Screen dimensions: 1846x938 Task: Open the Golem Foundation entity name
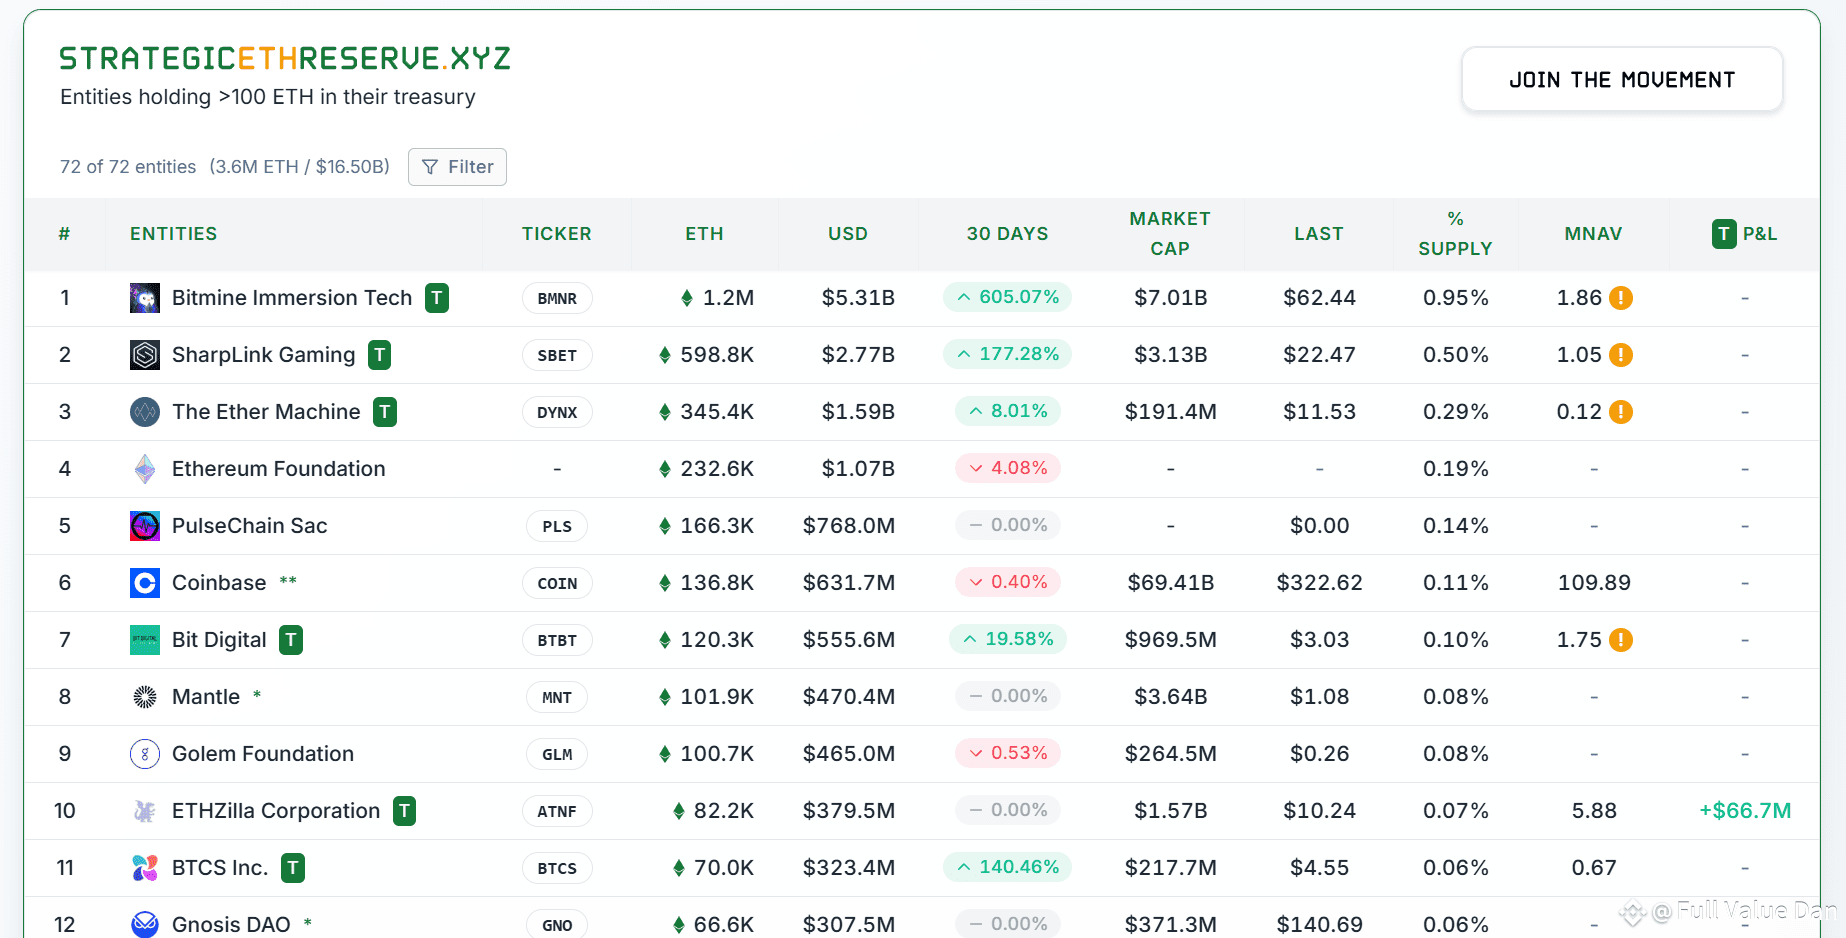(263, 754)
